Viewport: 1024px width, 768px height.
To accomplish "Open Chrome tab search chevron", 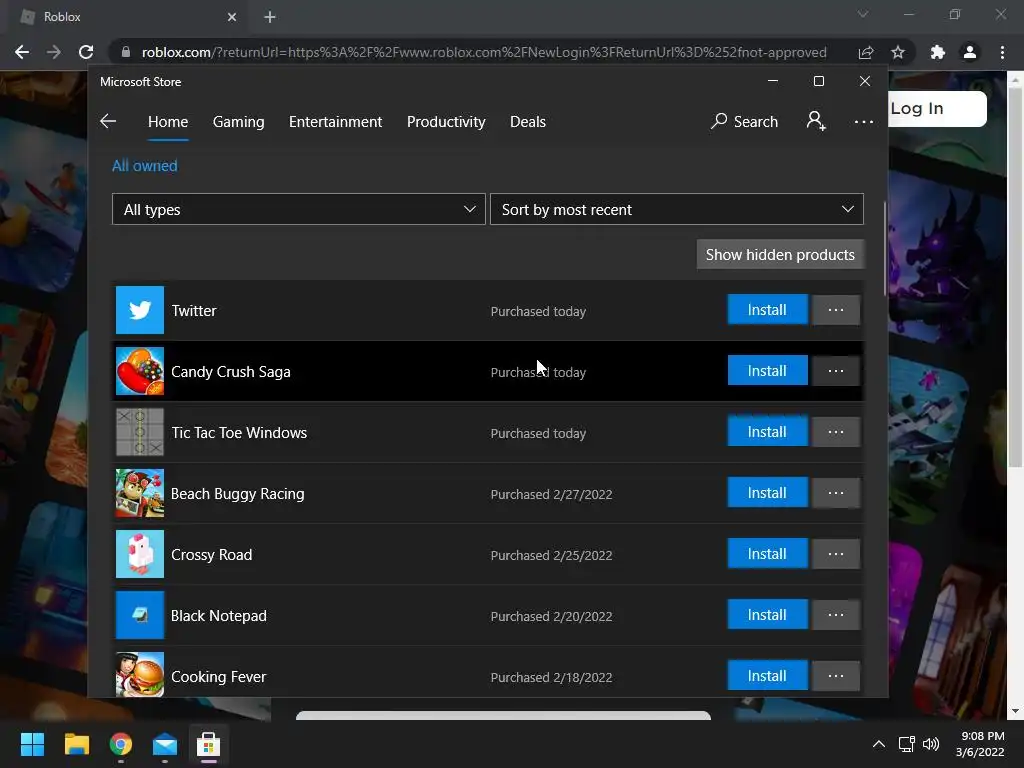I will [x=863, y=14].
